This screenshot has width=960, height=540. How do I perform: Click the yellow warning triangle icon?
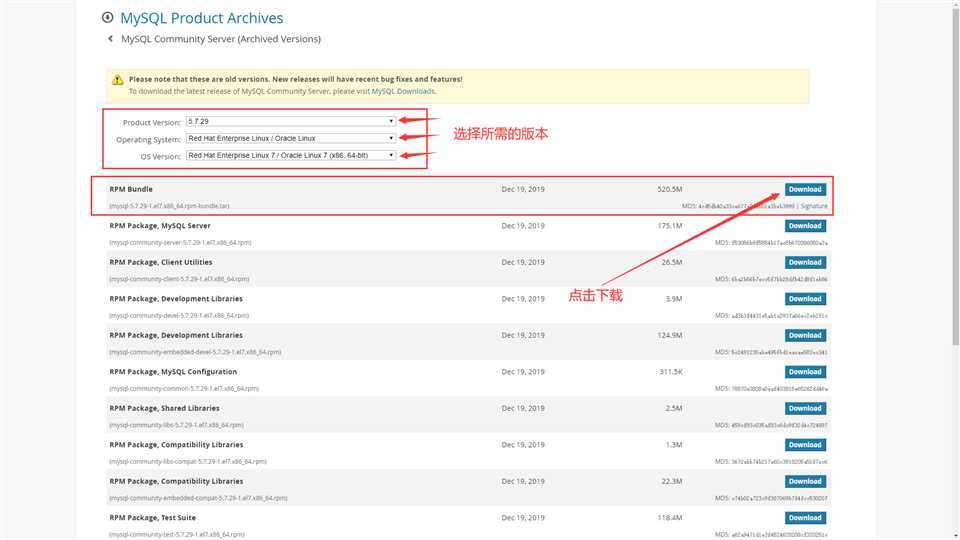118,80
